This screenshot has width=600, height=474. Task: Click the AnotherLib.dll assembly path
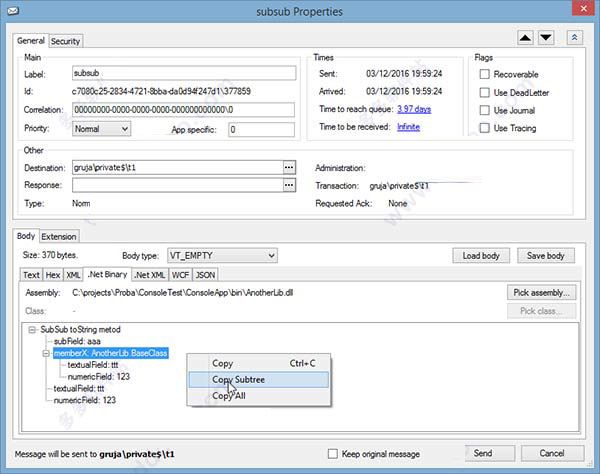(x=183, y=293)
